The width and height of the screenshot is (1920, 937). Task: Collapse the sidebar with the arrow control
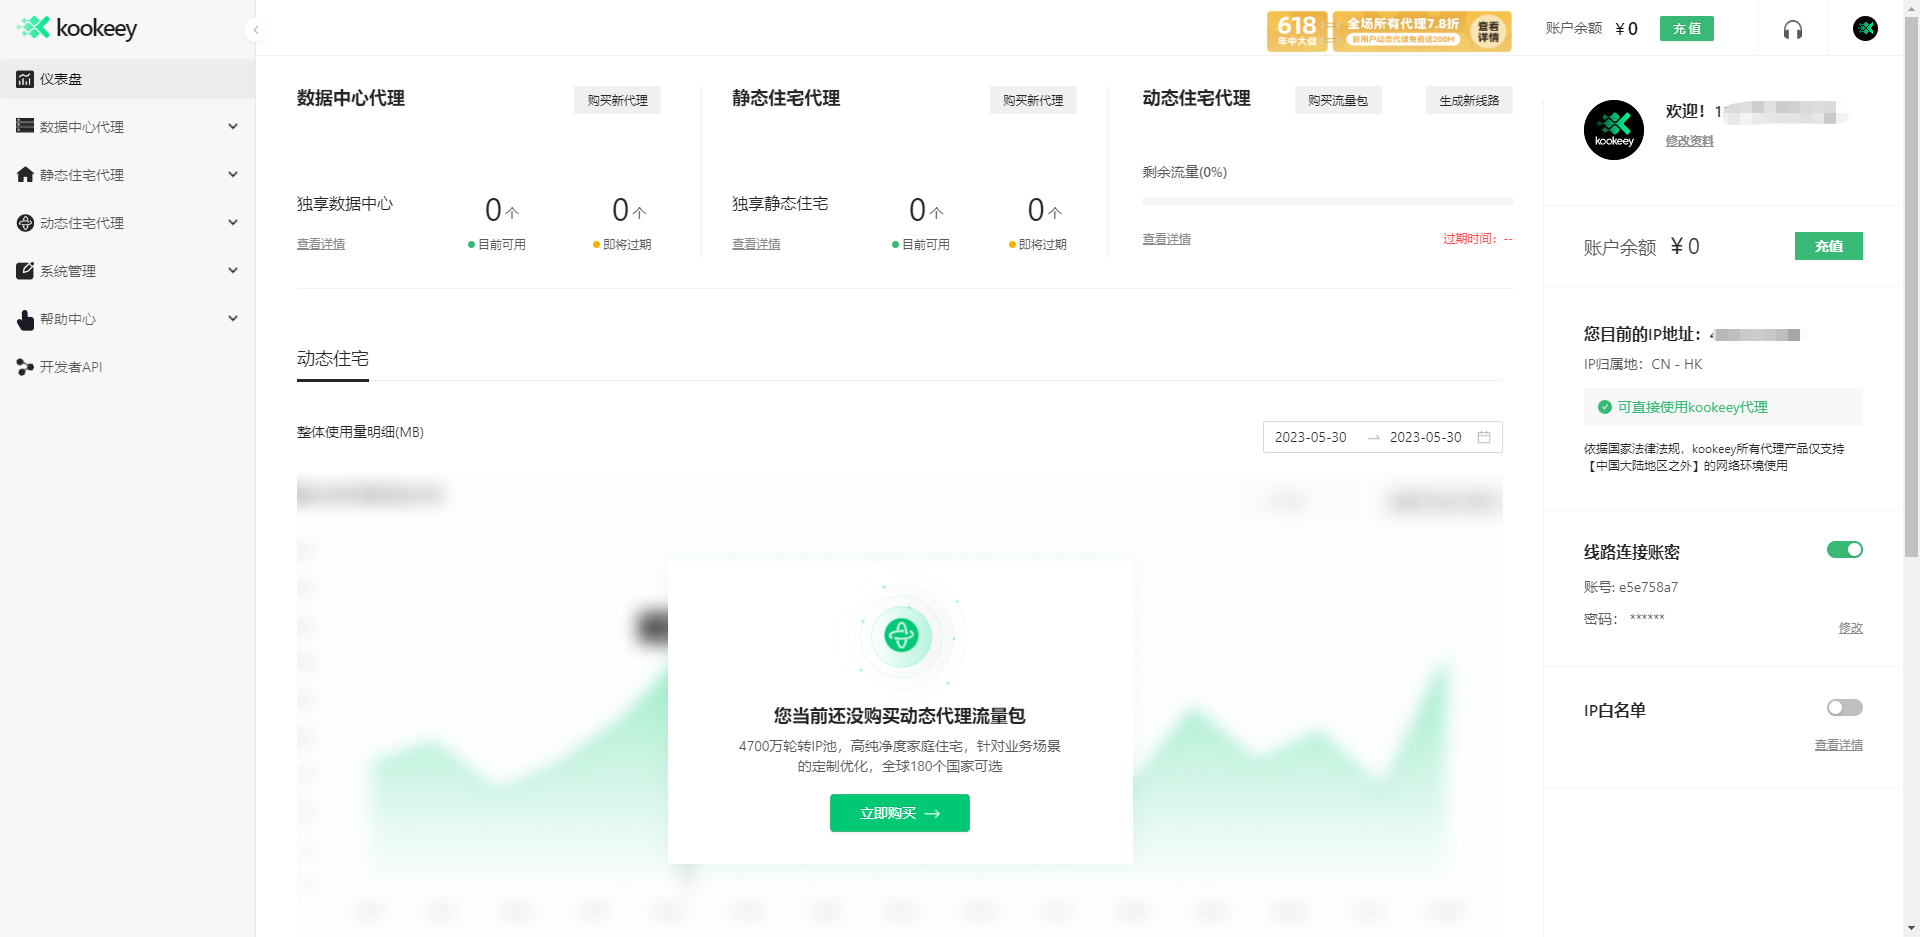click(256, 30)
